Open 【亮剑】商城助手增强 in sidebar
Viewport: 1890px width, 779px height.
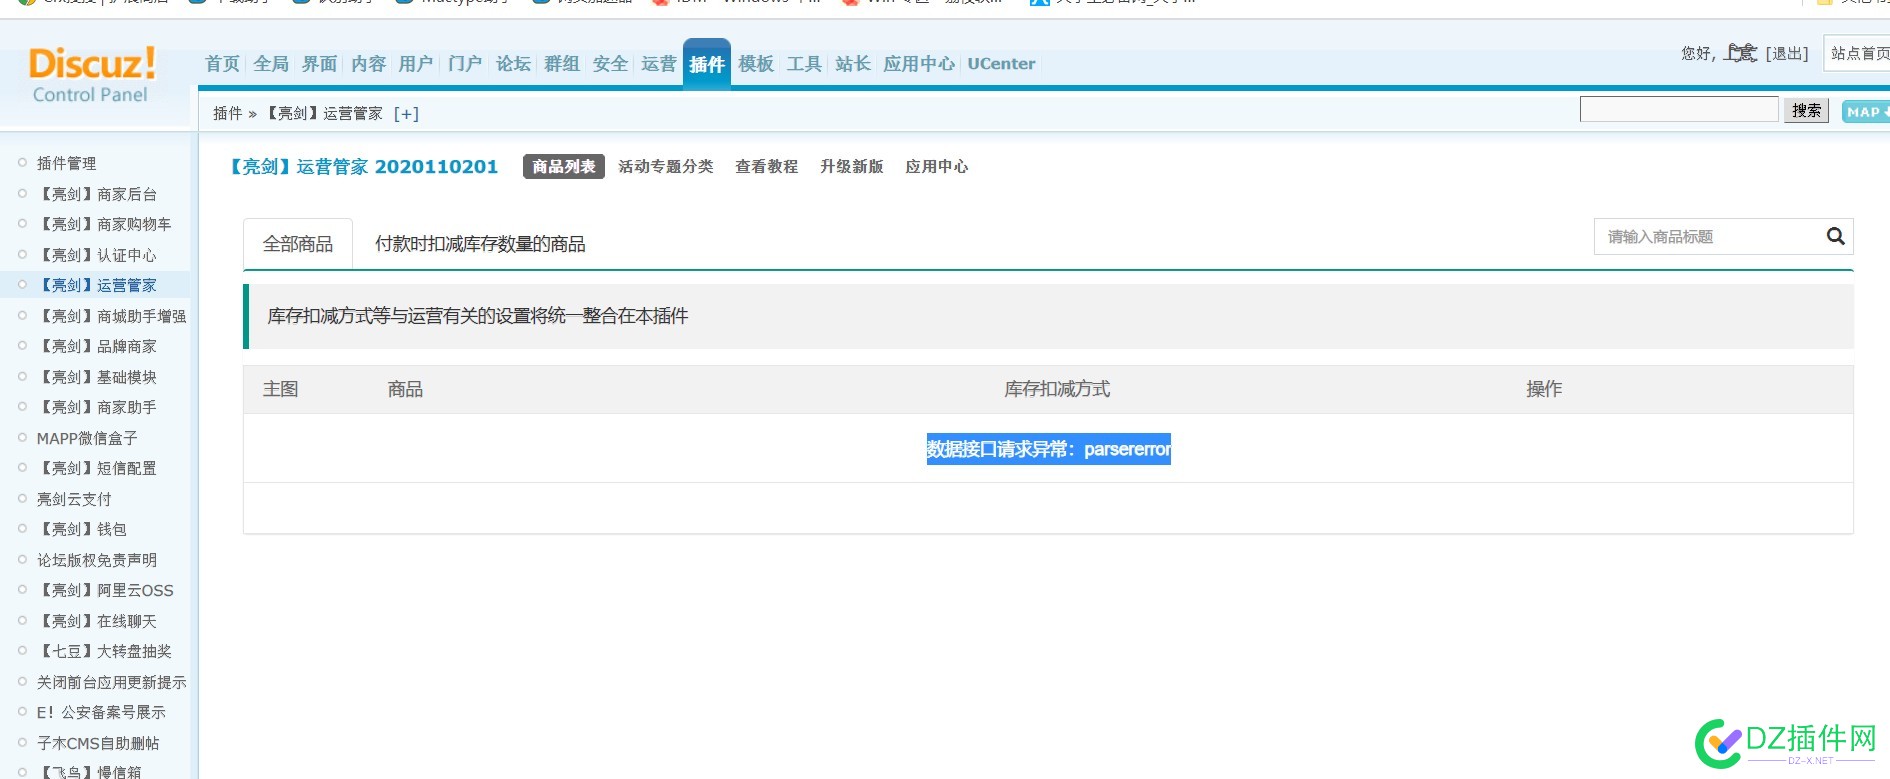coord(112,316)
